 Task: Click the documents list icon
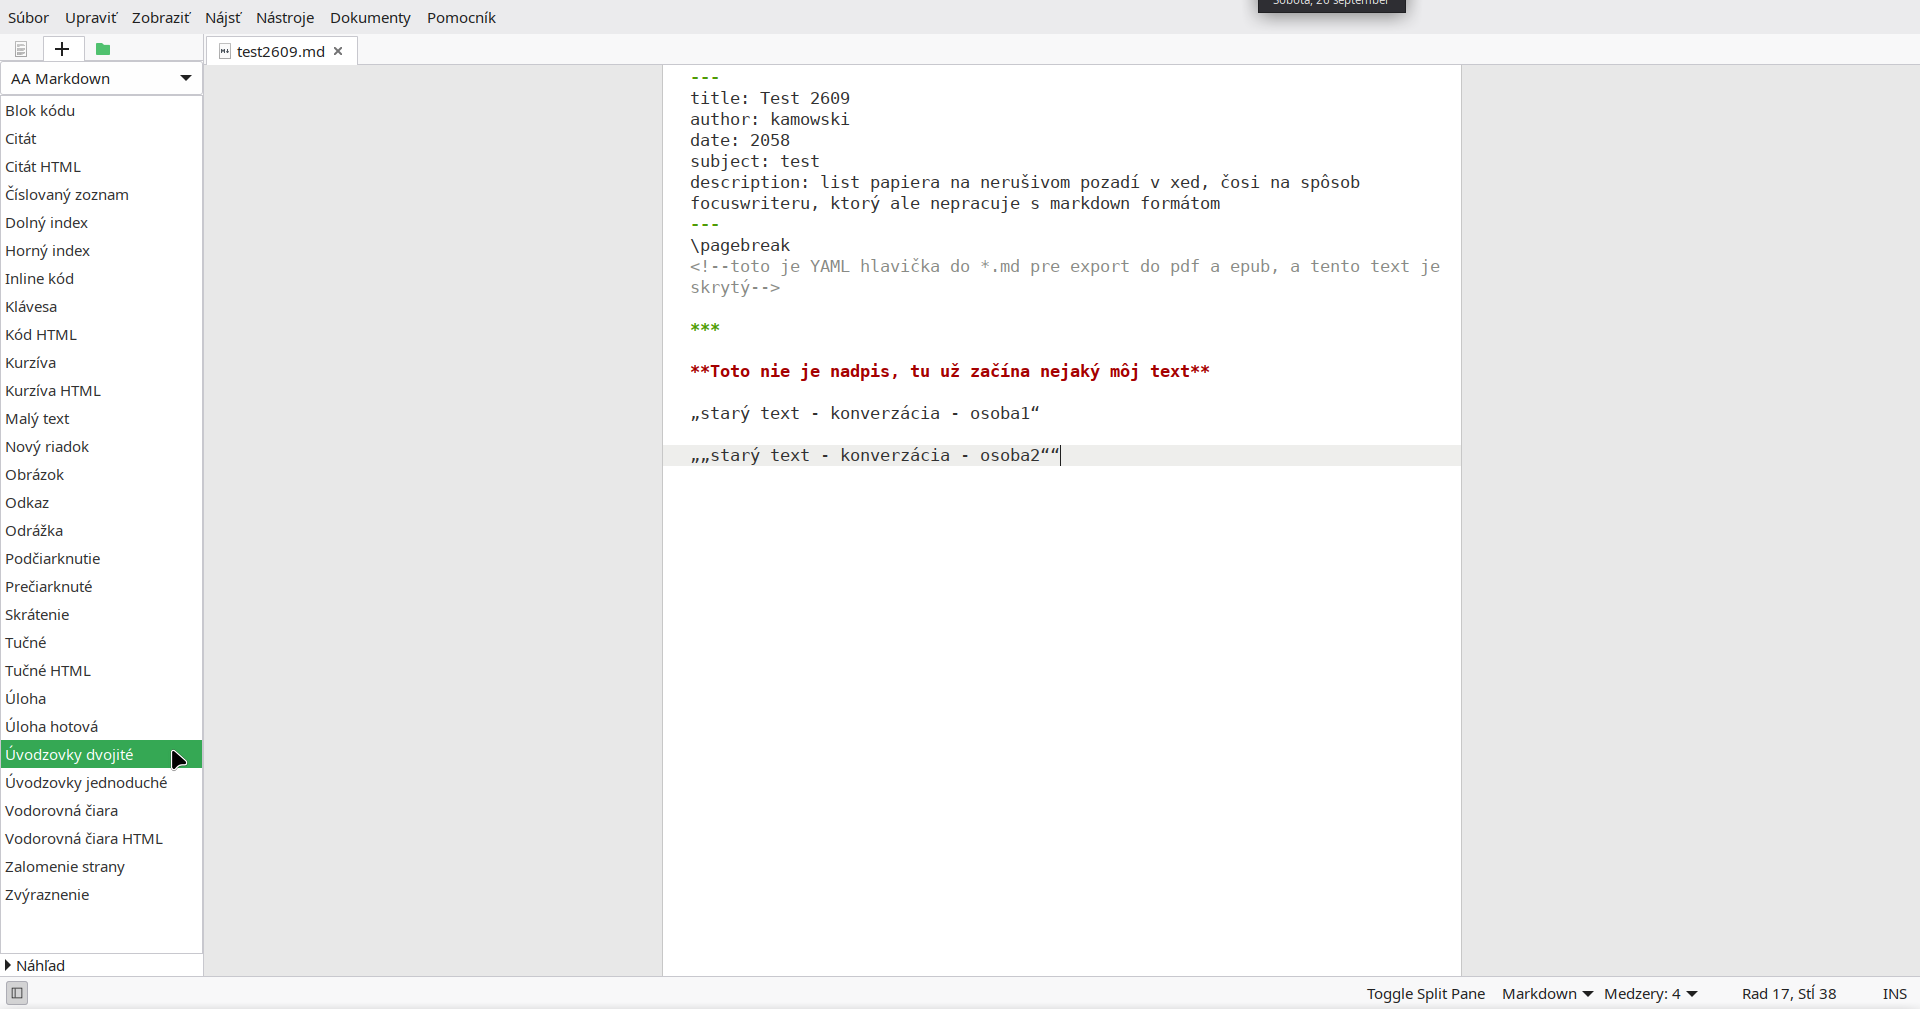(21, 49)
